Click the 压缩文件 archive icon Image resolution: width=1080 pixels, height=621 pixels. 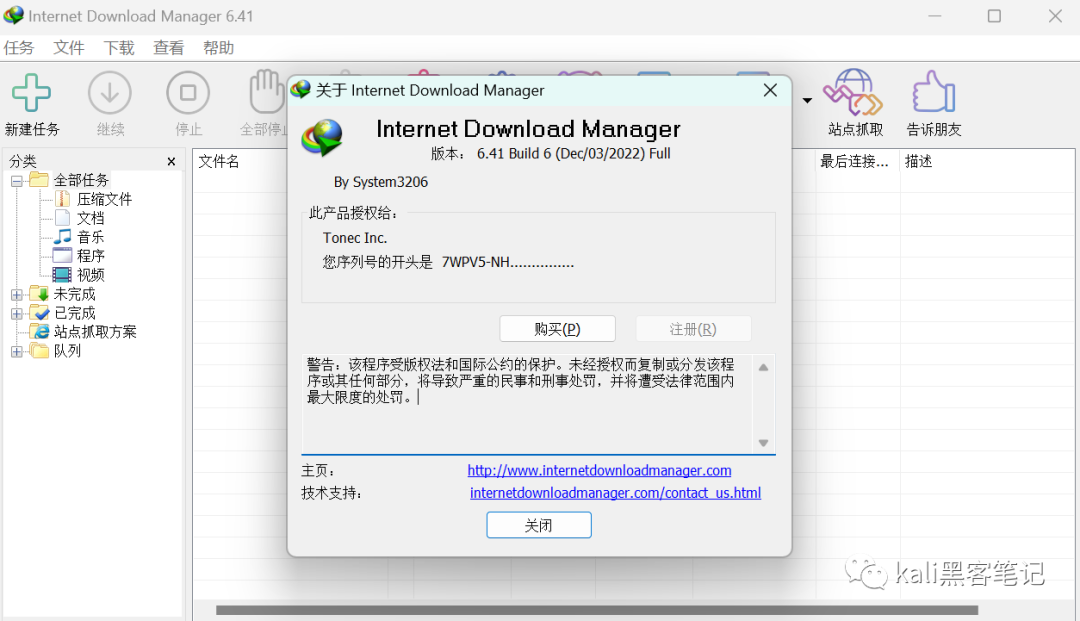(62, 199)
